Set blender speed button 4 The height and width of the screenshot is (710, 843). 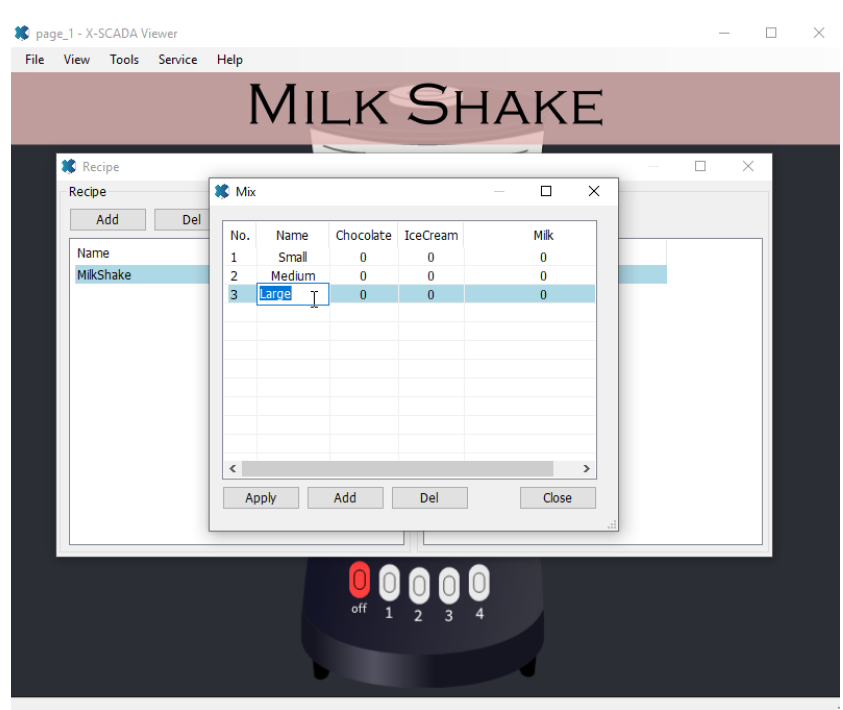[479, 583]
